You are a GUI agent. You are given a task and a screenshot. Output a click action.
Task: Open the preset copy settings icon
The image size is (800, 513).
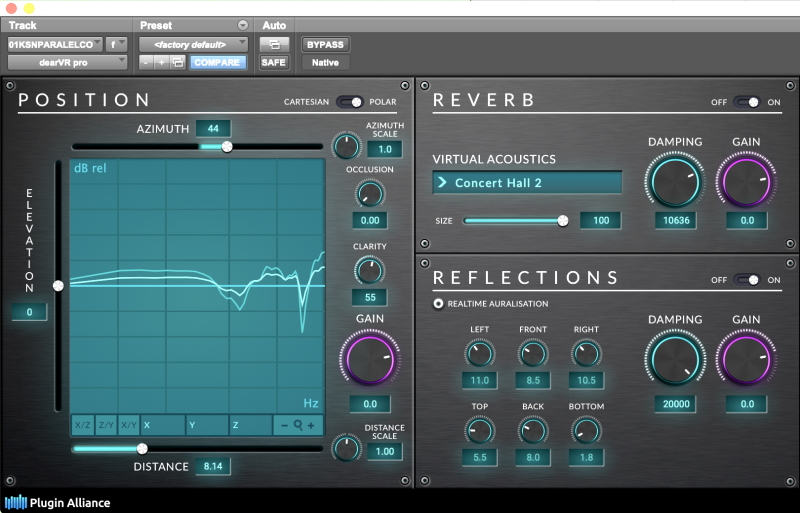click(178, 62)
